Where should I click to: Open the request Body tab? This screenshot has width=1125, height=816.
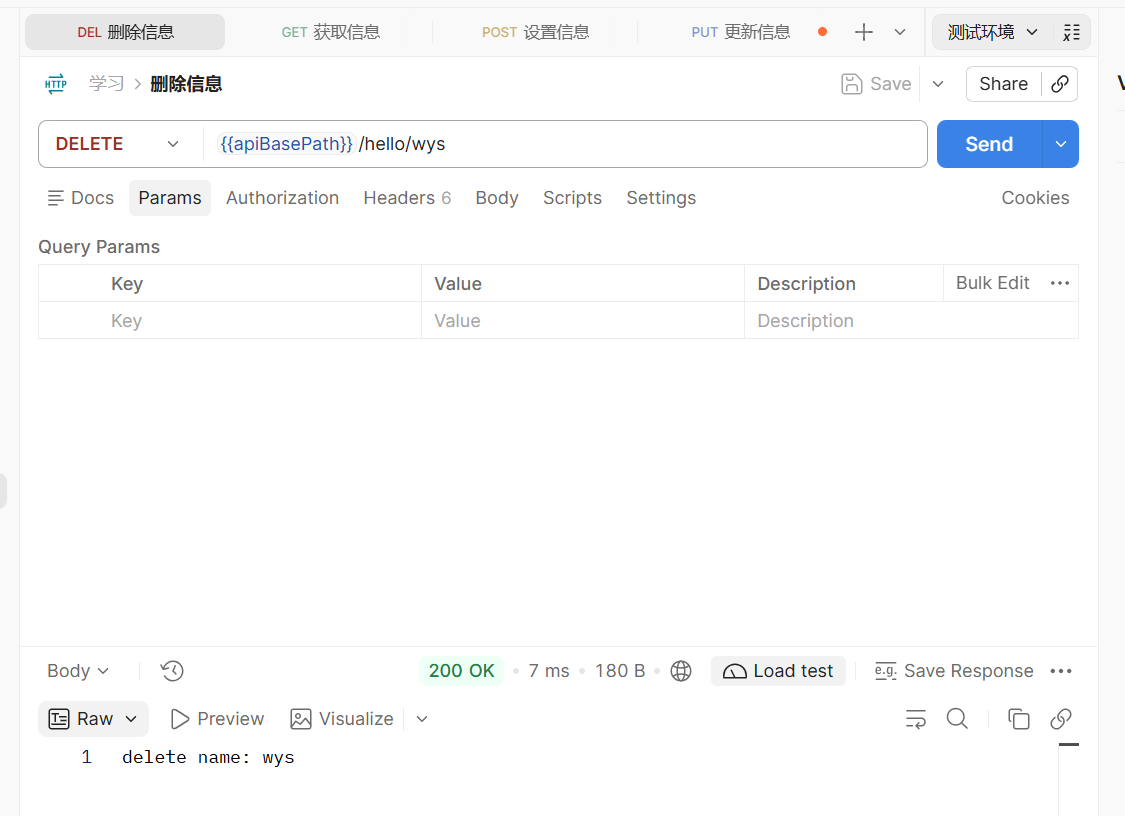[x=496, y=198]
